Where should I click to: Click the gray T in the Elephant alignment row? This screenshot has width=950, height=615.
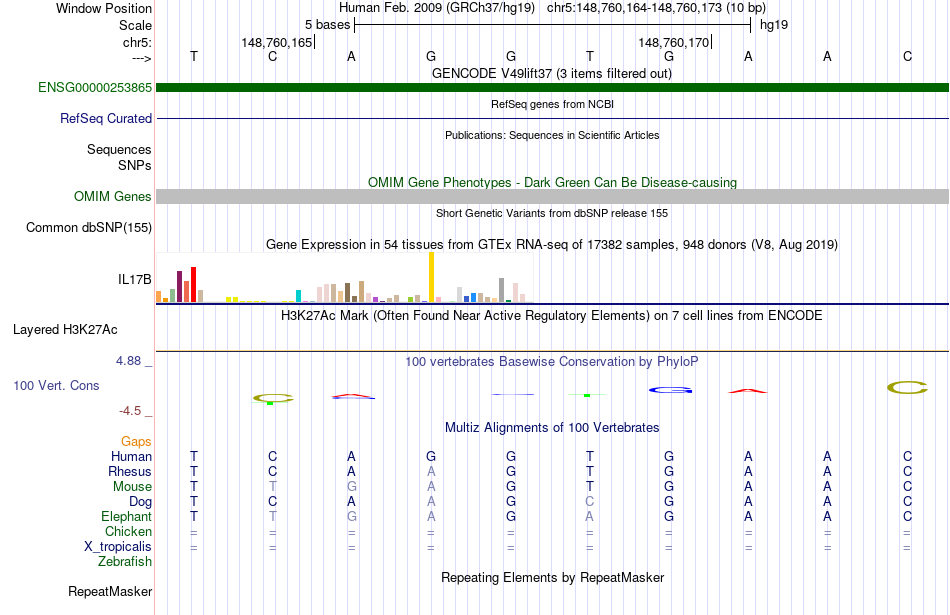point(273,516)
